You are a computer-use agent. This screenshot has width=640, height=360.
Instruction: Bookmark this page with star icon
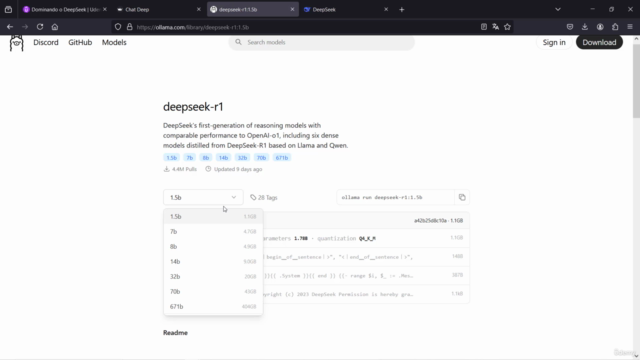click(507, 27)
